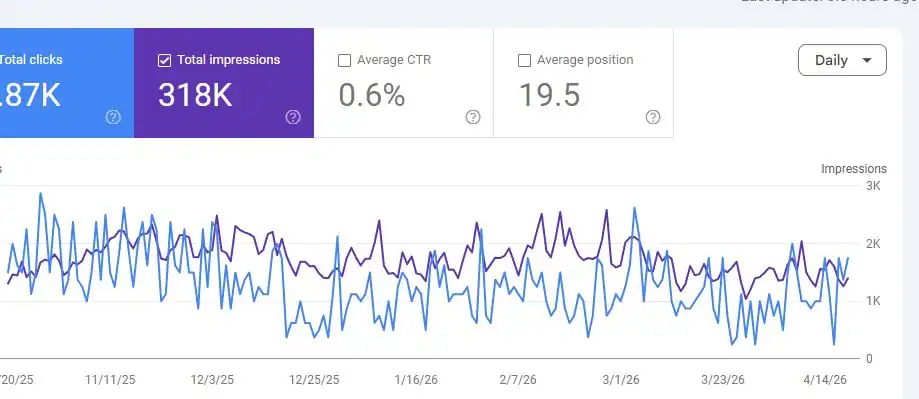
Task: Click the 1/16/26 date label
Action: (416, 380)
